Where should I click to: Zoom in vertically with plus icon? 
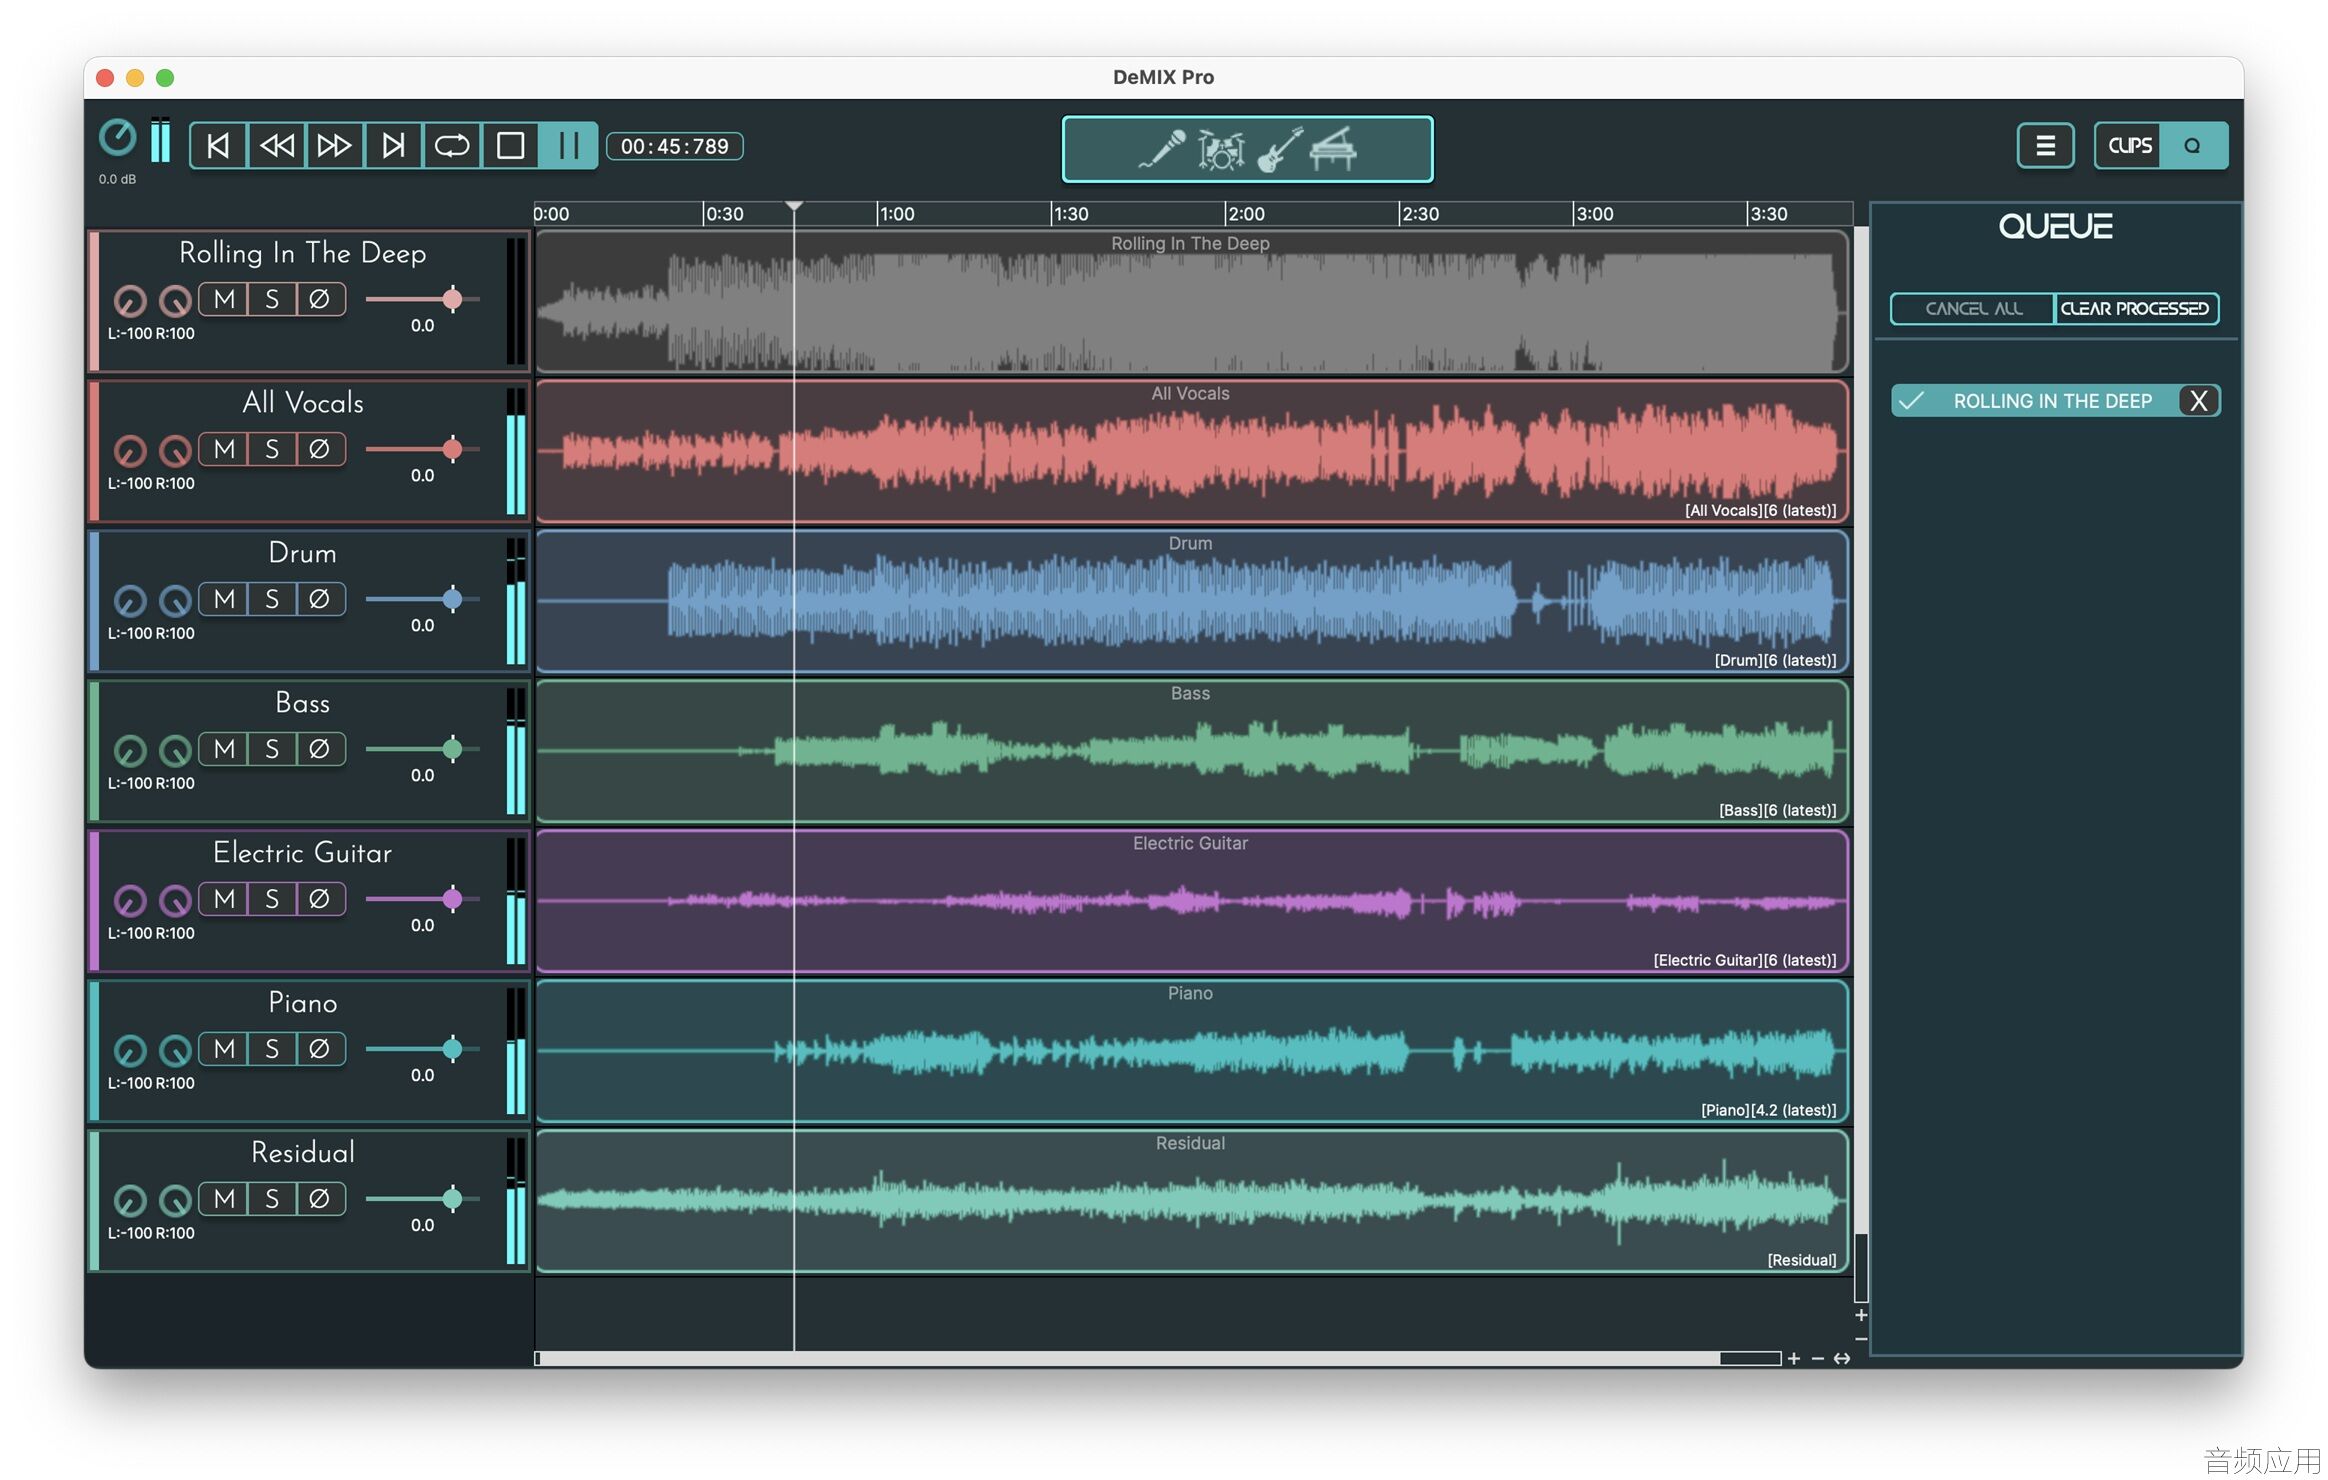click(1861, 1315)
